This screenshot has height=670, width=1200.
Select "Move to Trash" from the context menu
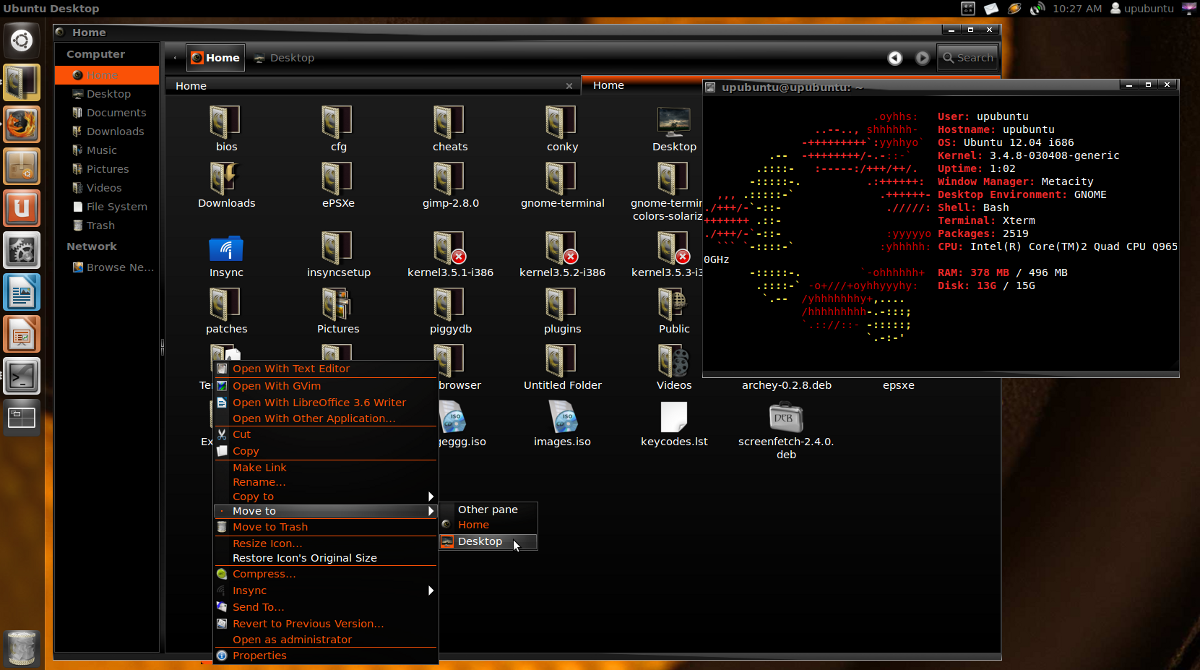[x=270, y=526]
